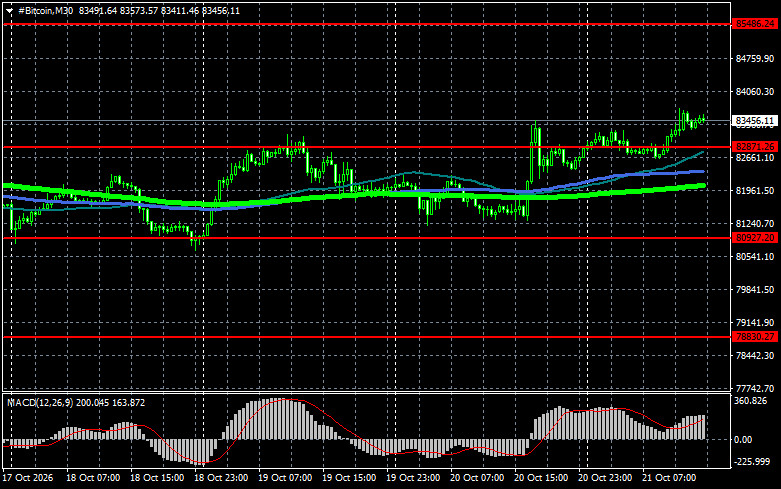Click the 21 Oct 07:00 time label

click(669, 478)
